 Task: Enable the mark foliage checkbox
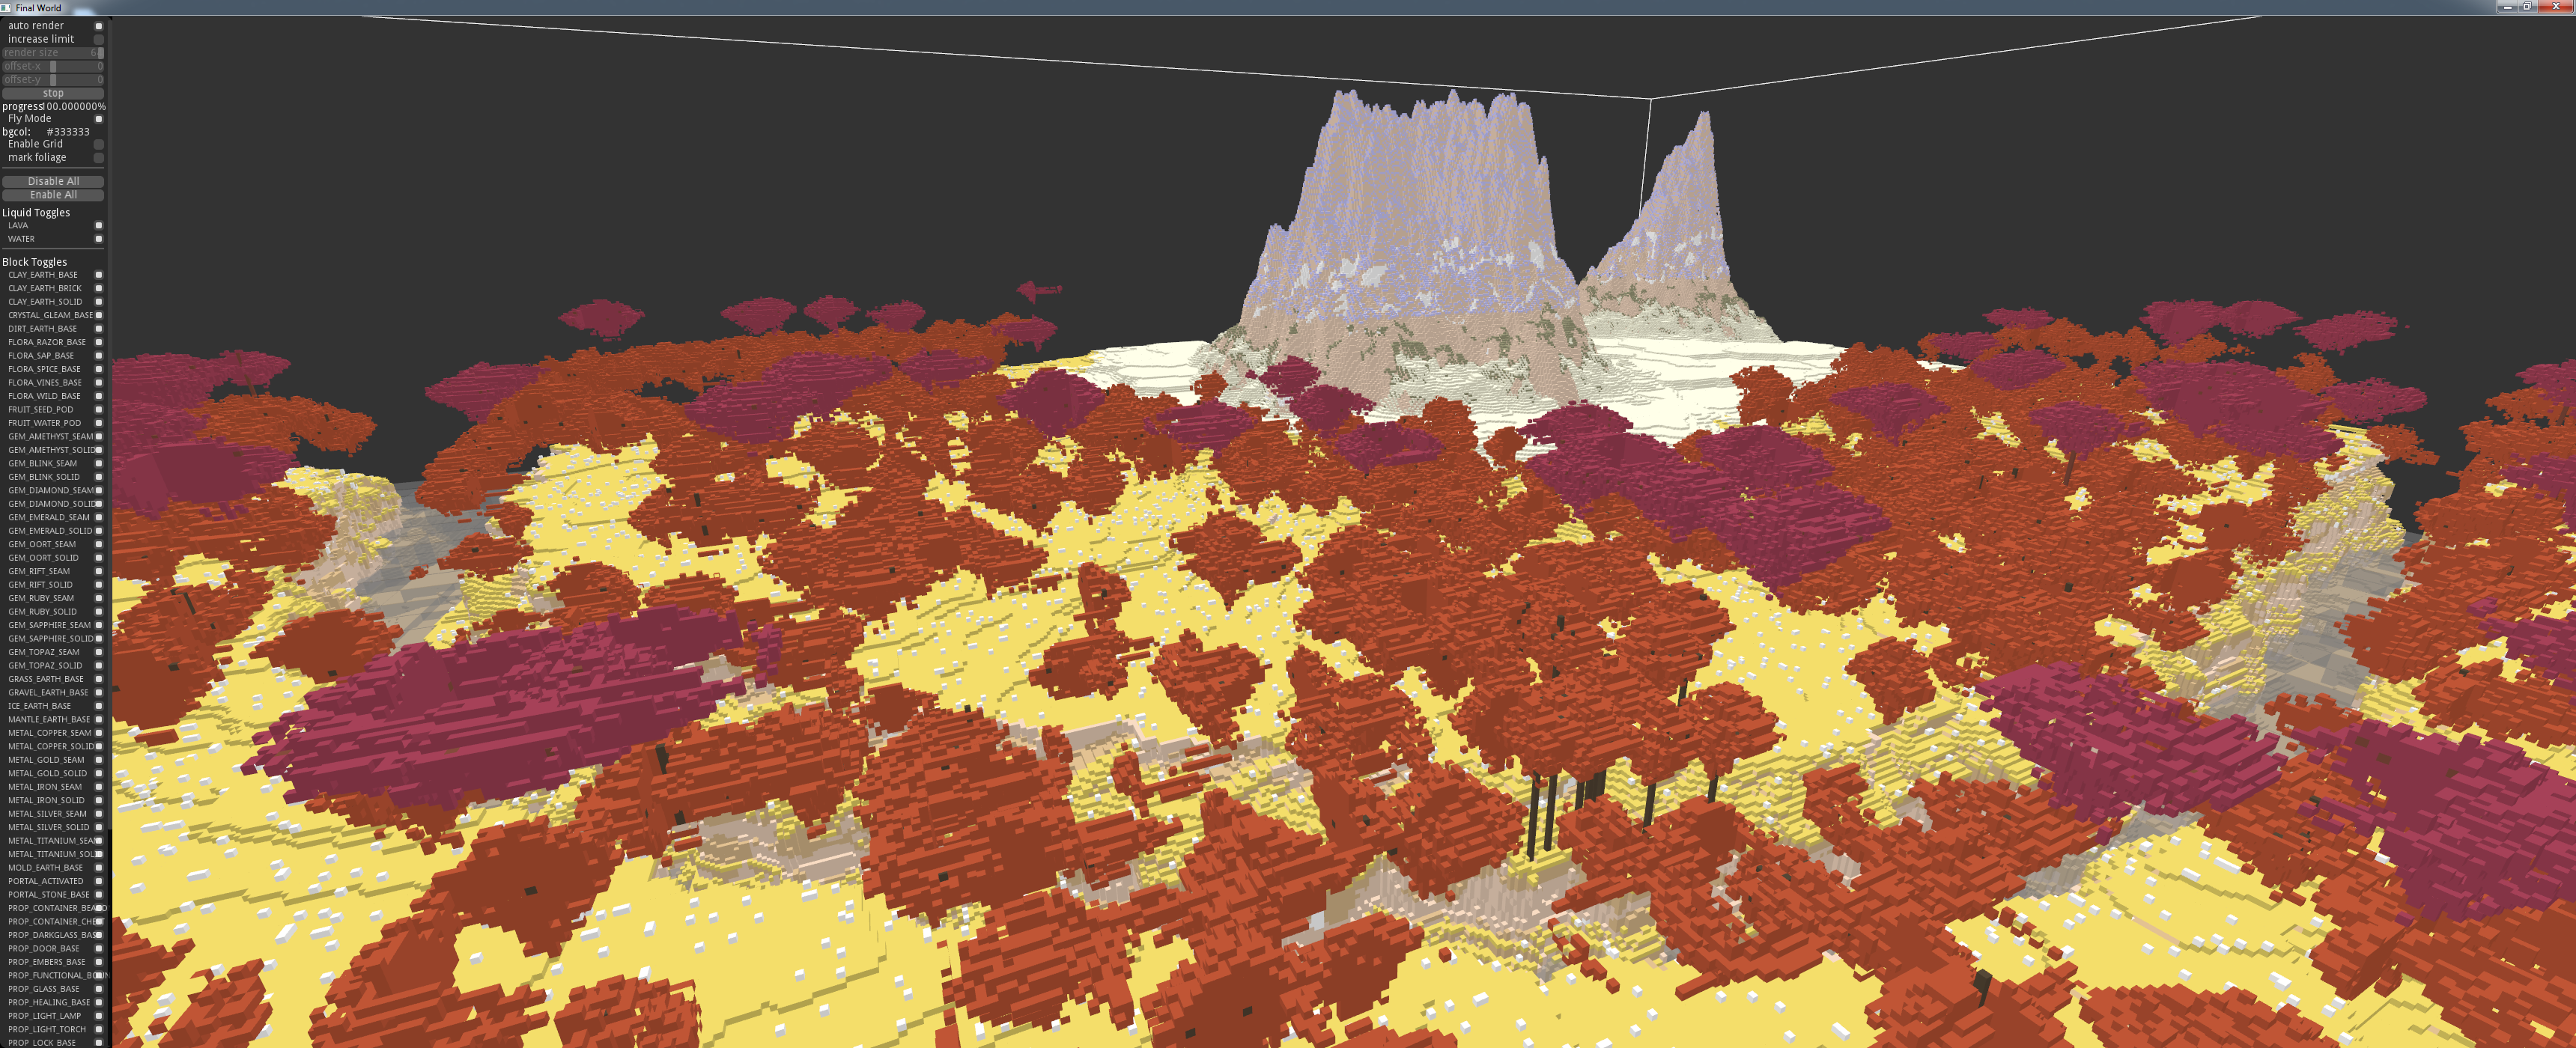point(98,158)
